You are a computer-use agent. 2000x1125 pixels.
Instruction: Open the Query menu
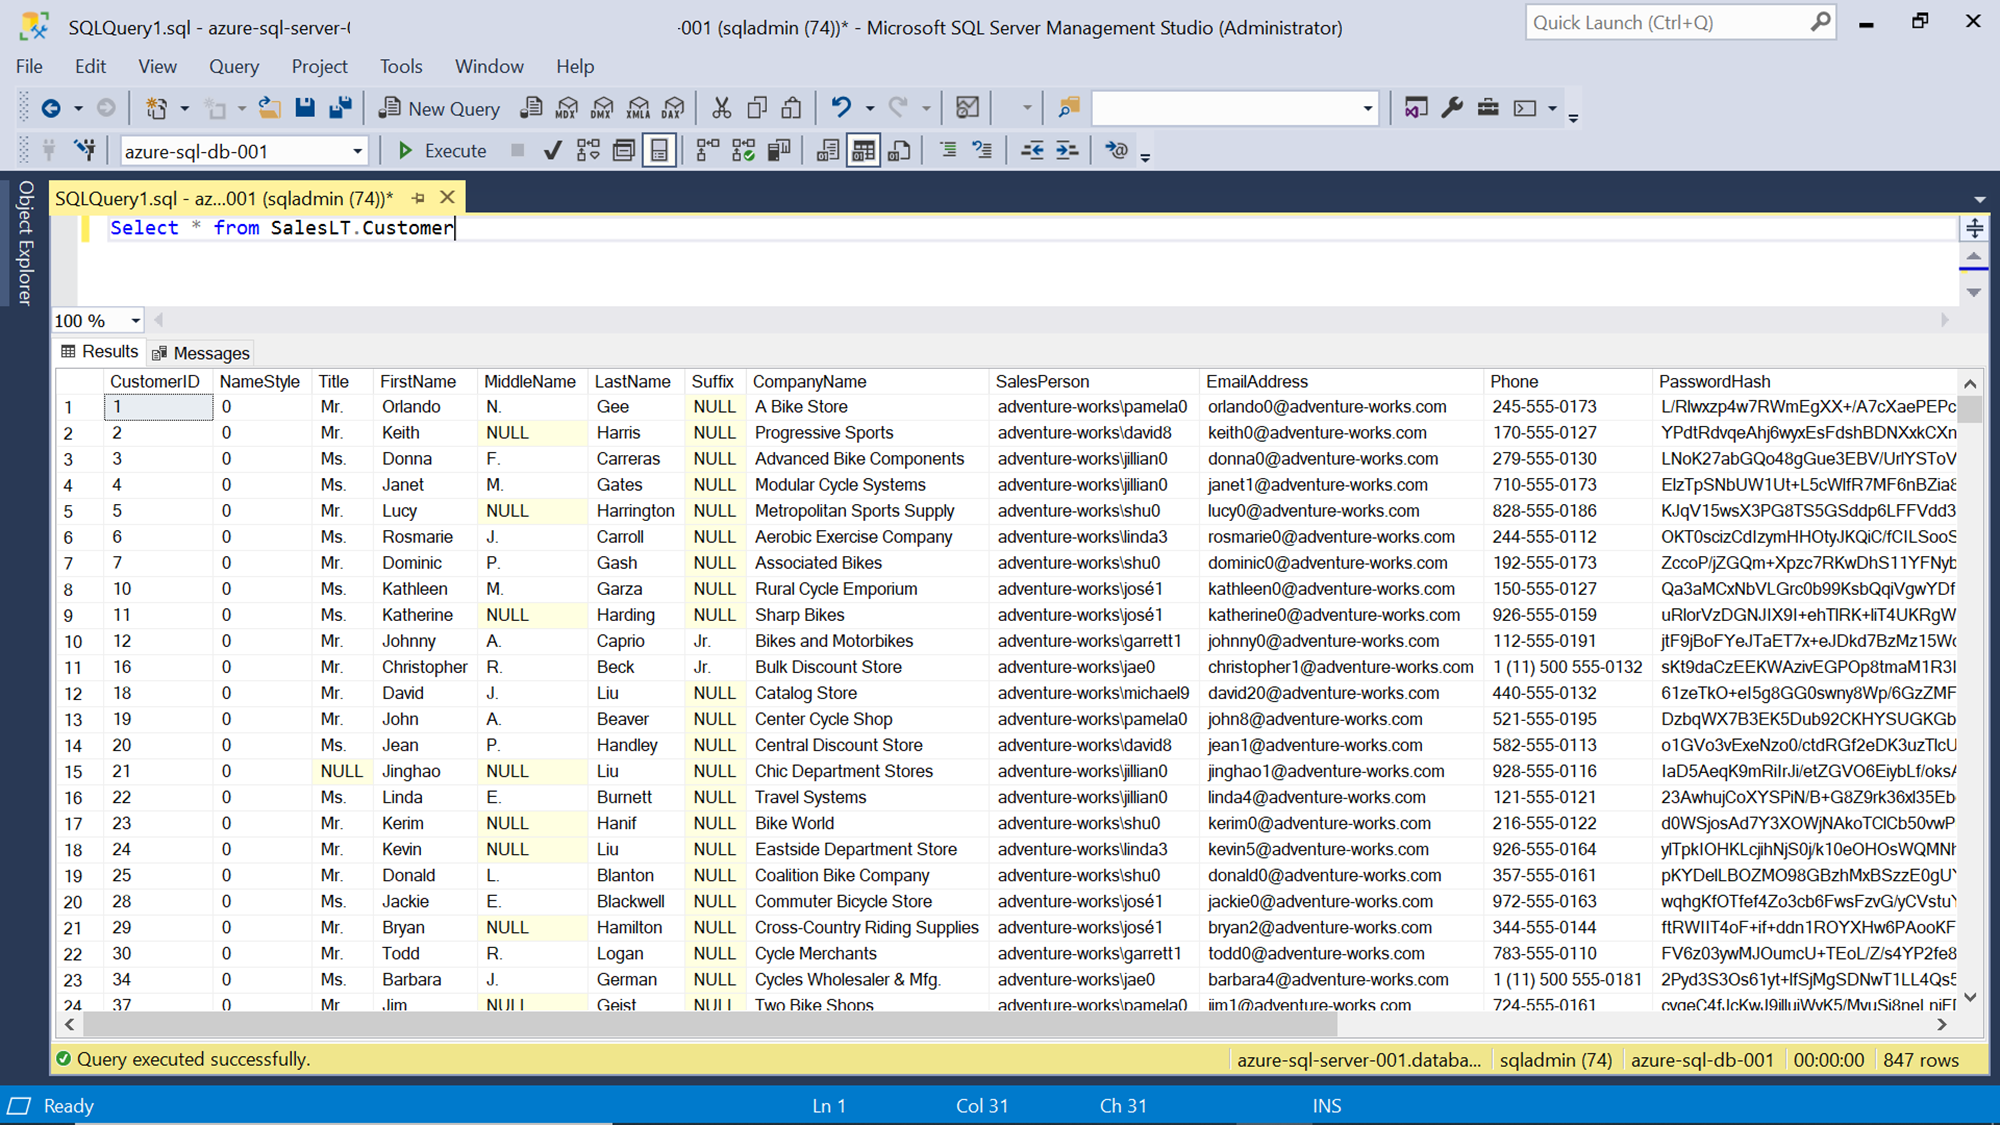(234, 66)
